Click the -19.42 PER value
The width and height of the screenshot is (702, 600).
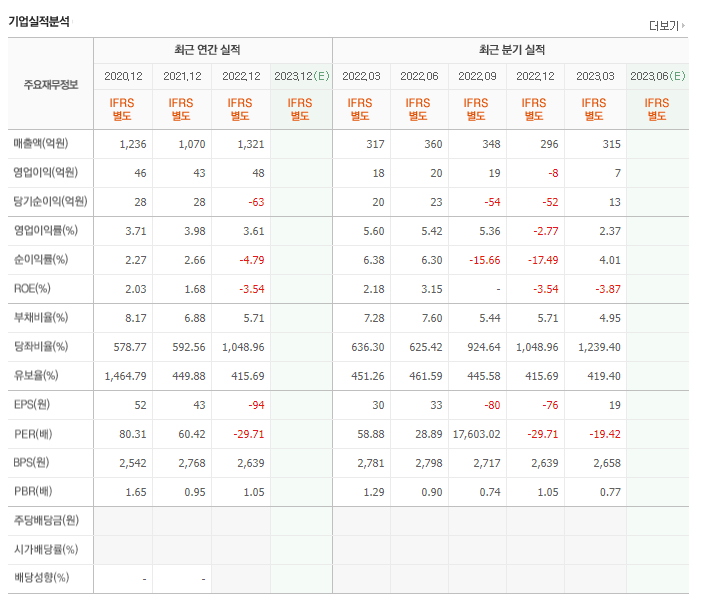[x=605, y=434]
